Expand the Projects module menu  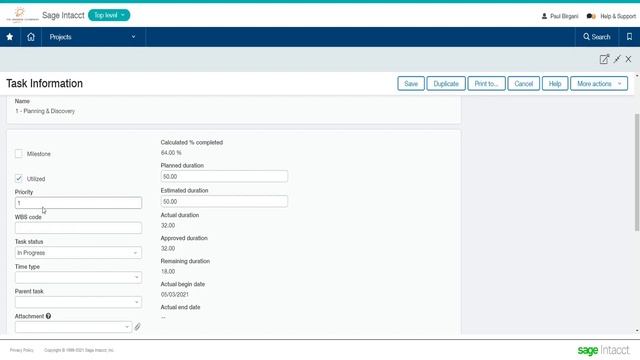click(x=93, y=37)
